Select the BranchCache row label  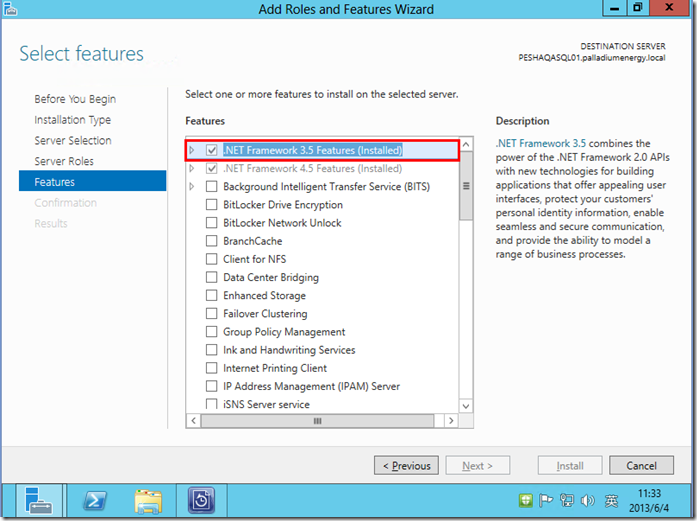[x=252, y=241]
